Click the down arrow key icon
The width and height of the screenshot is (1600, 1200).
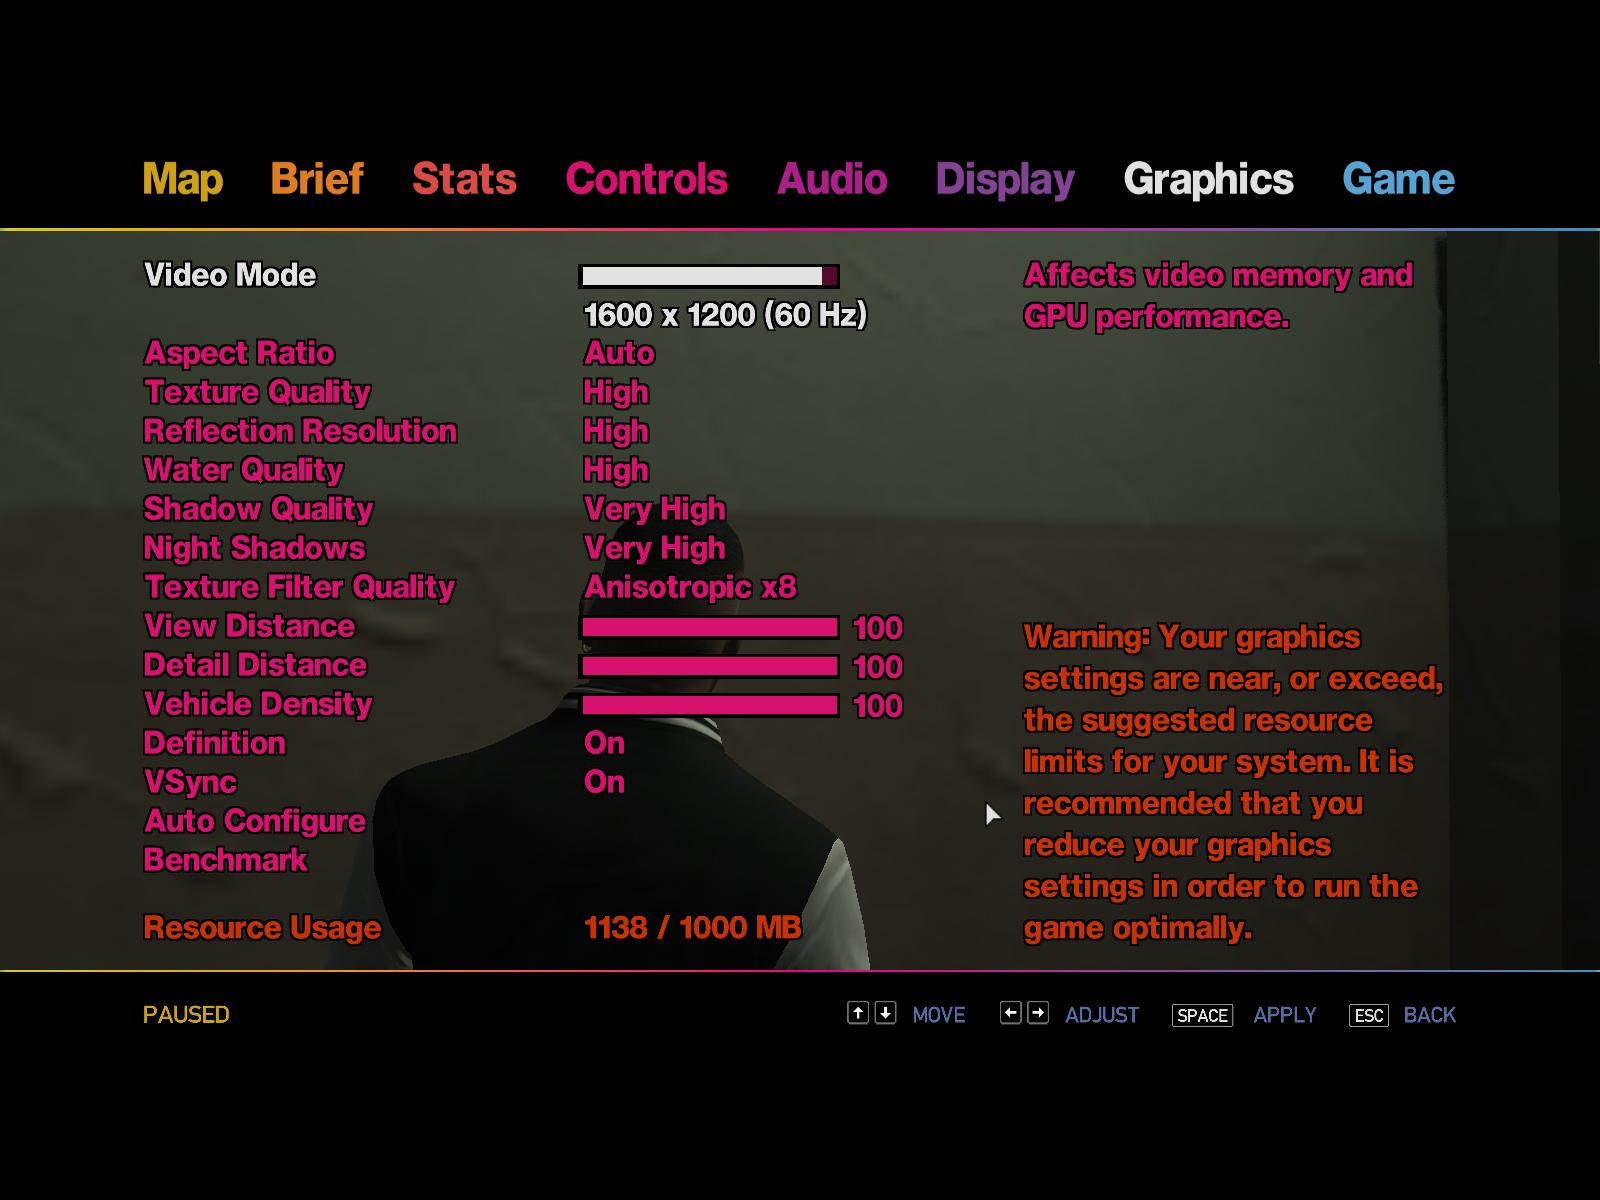(885, 1013)
